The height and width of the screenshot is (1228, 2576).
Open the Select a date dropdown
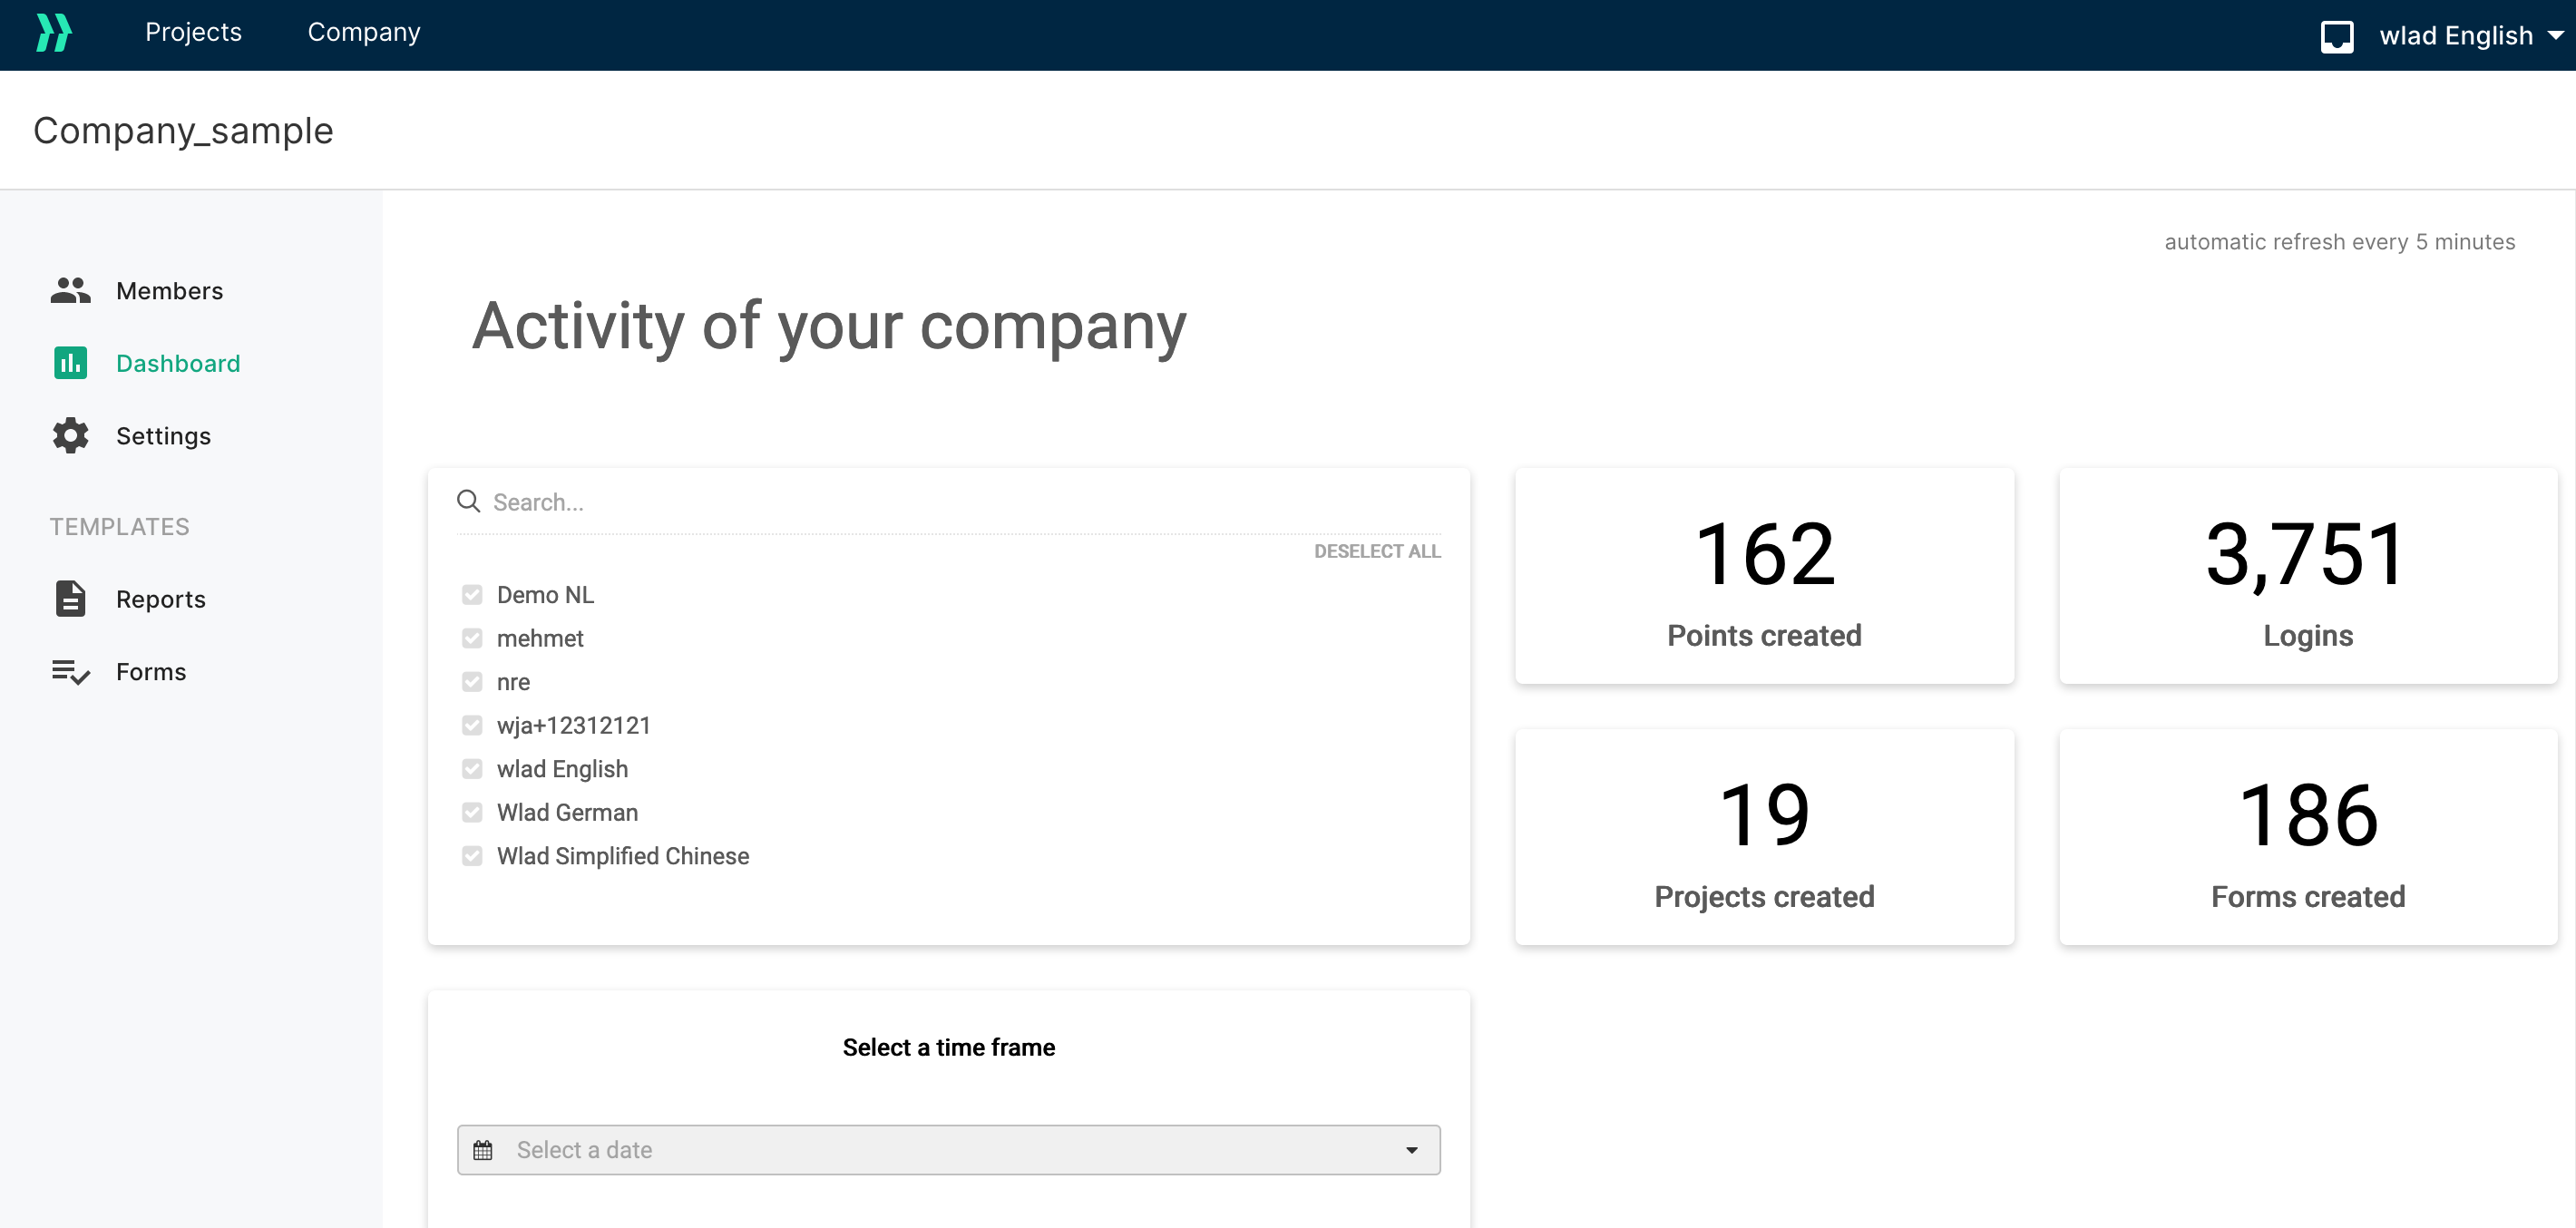click(948, 1150)
